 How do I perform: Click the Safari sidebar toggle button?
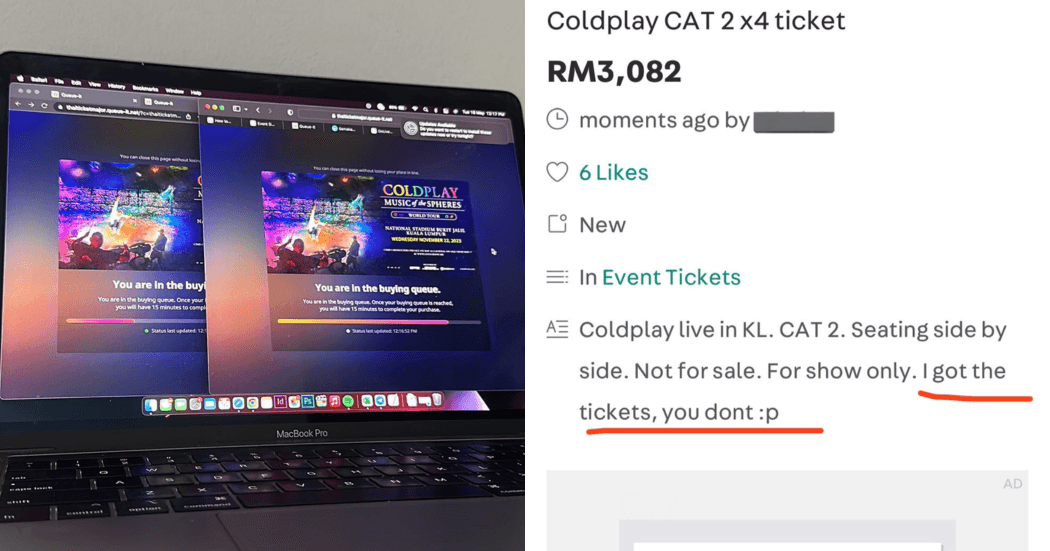coord(236,108)
